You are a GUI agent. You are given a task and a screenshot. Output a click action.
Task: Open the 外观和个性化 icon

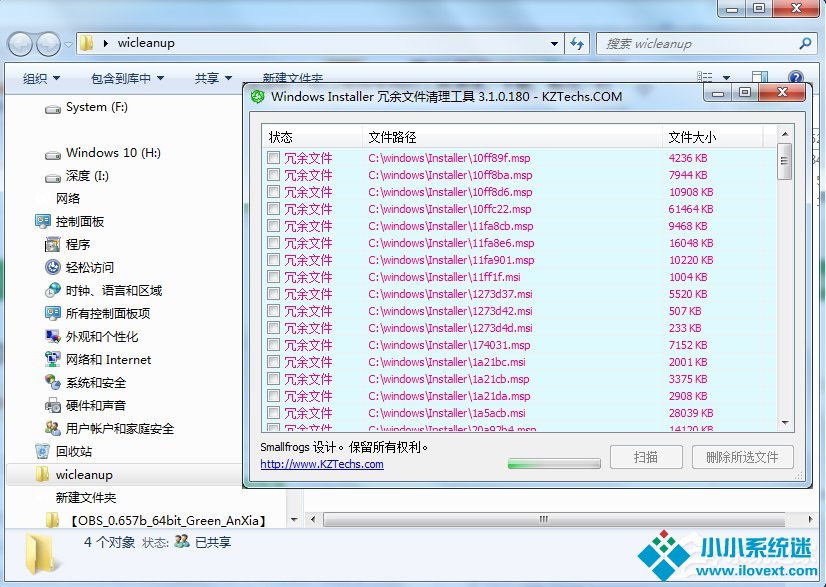click(53, 336)
